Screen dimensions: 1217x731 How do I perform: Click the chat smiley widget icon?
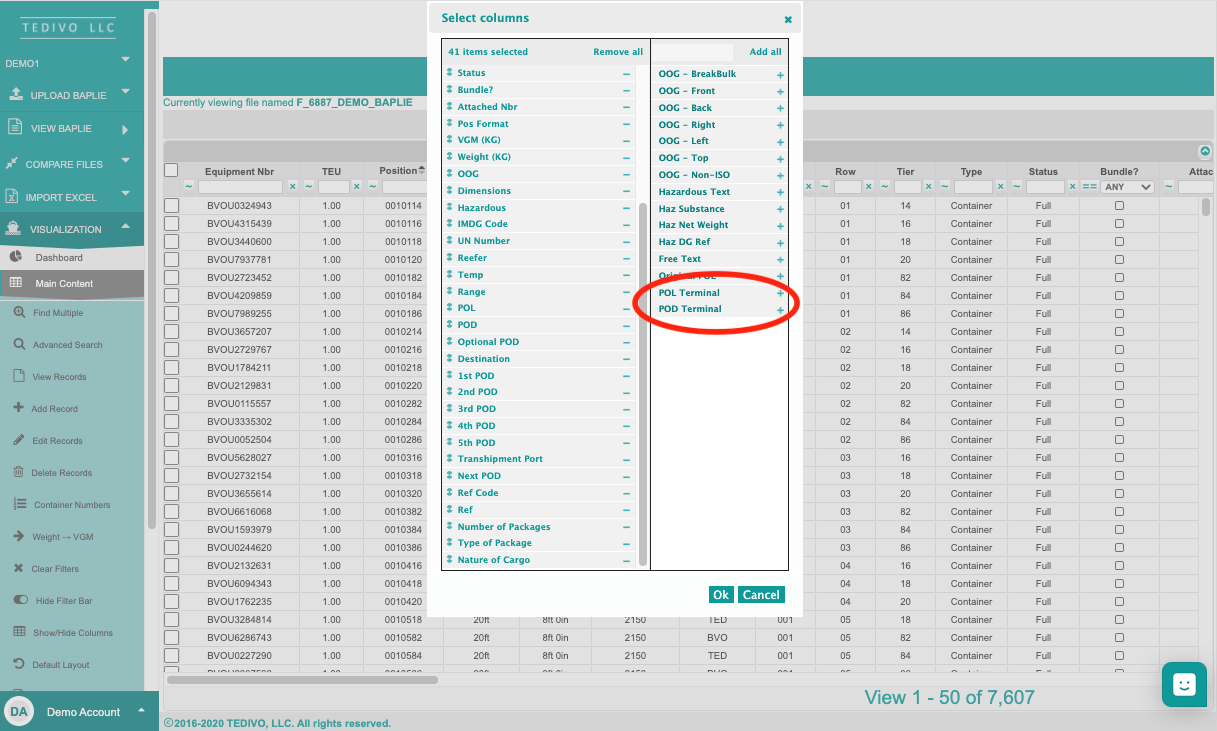1184,685
